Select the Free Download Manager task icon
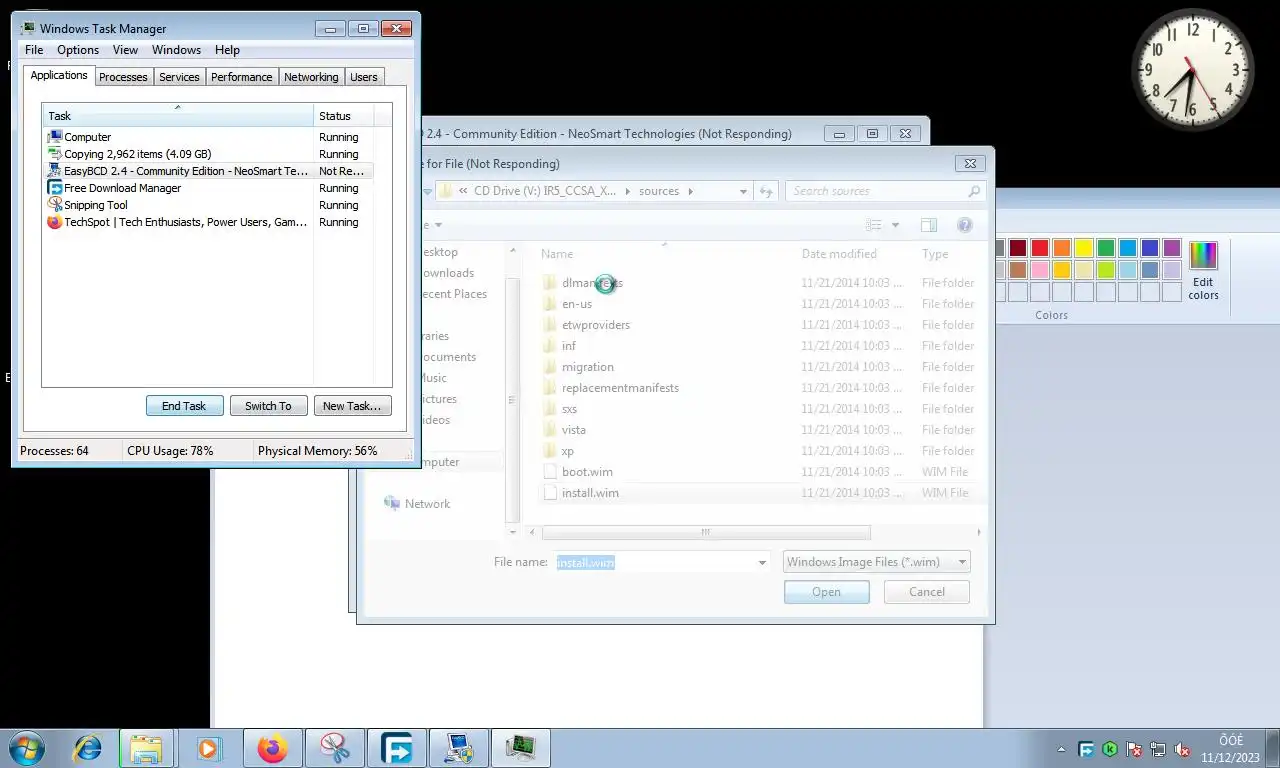Image resolution: width=1280 pixels, height=768 pixels. coord(55,188)
